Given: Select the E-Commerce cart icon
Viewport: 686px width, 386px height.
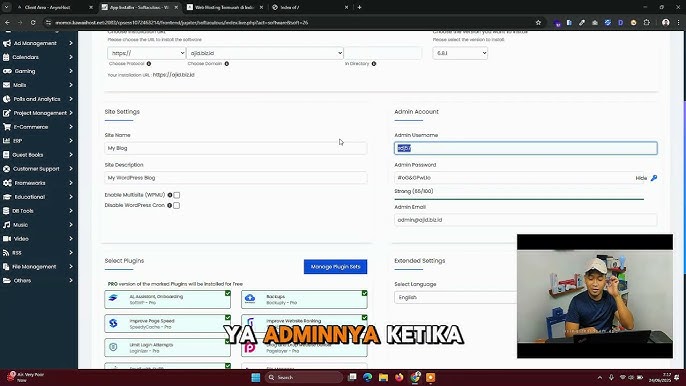Looking at the screenshot, I should point(7,127).
